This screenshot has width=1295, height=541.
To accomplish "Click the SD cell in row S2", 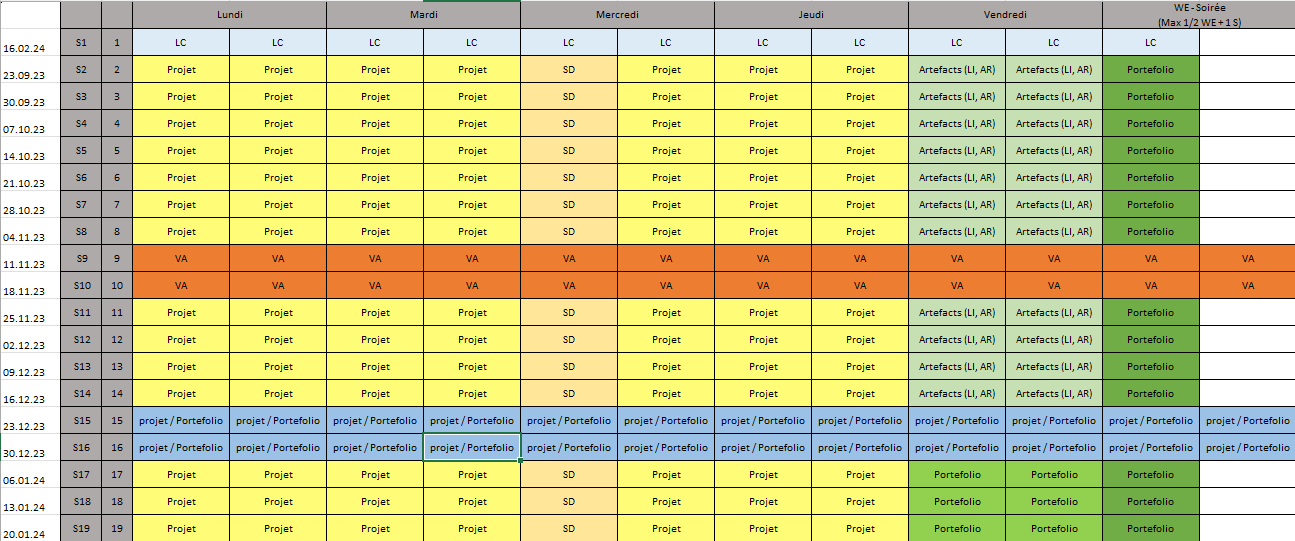I will tap(568, 70).
